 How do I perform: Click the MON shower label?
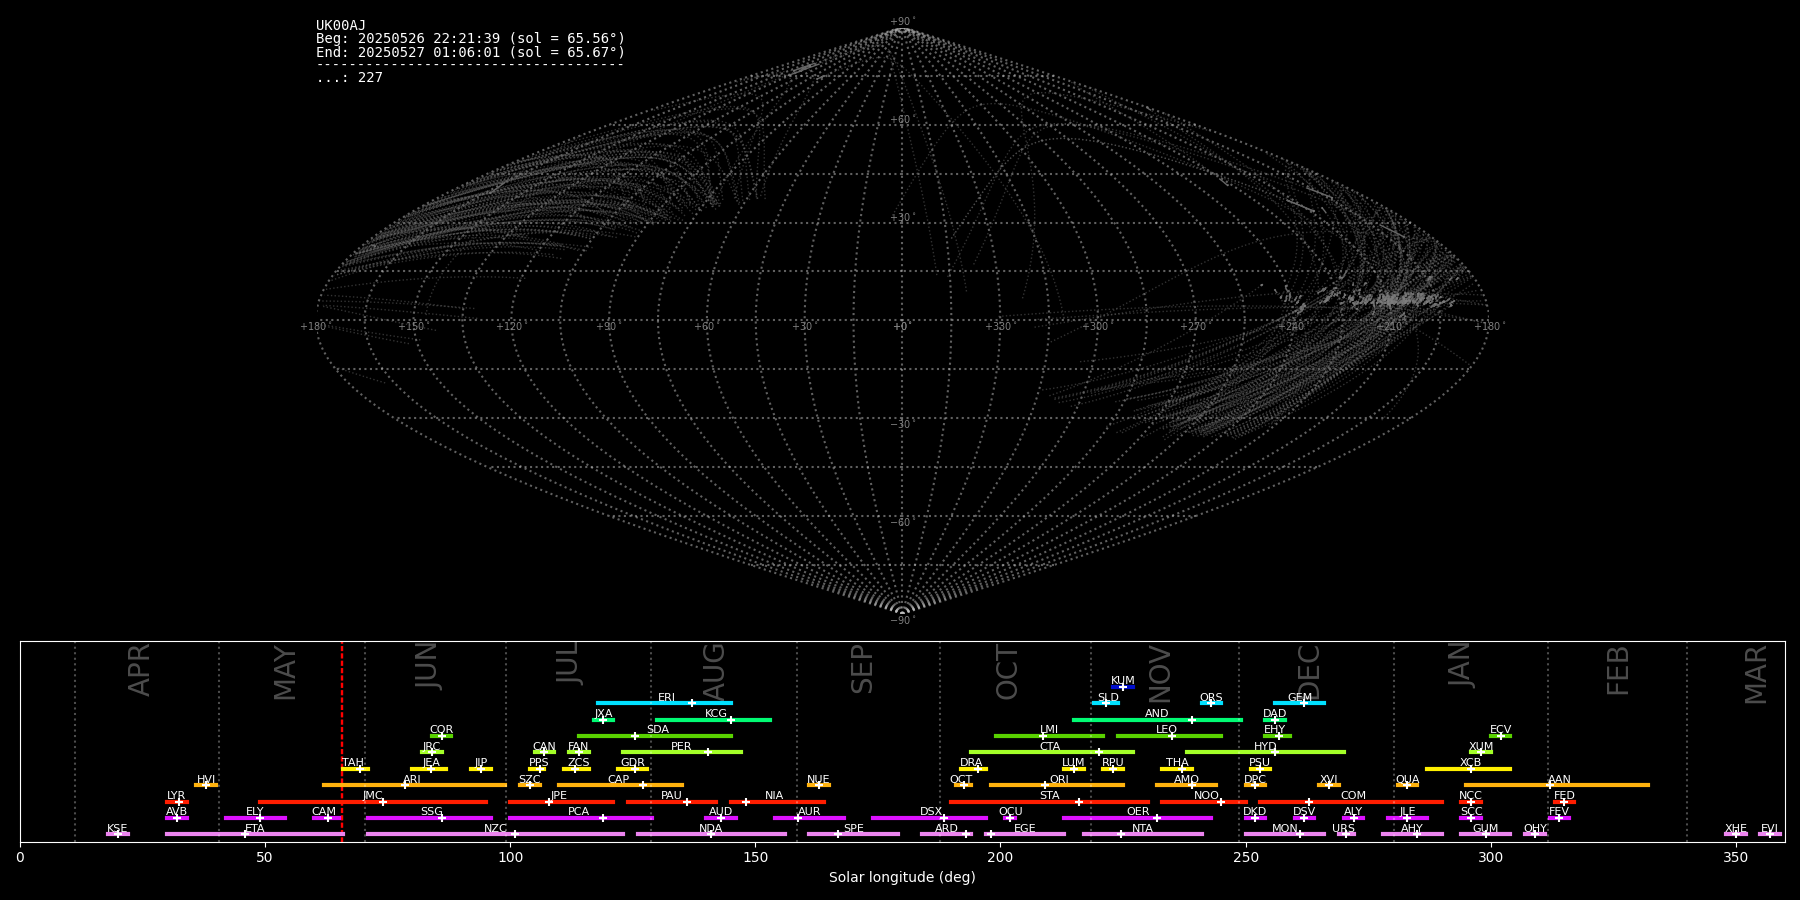[1285, 829]
